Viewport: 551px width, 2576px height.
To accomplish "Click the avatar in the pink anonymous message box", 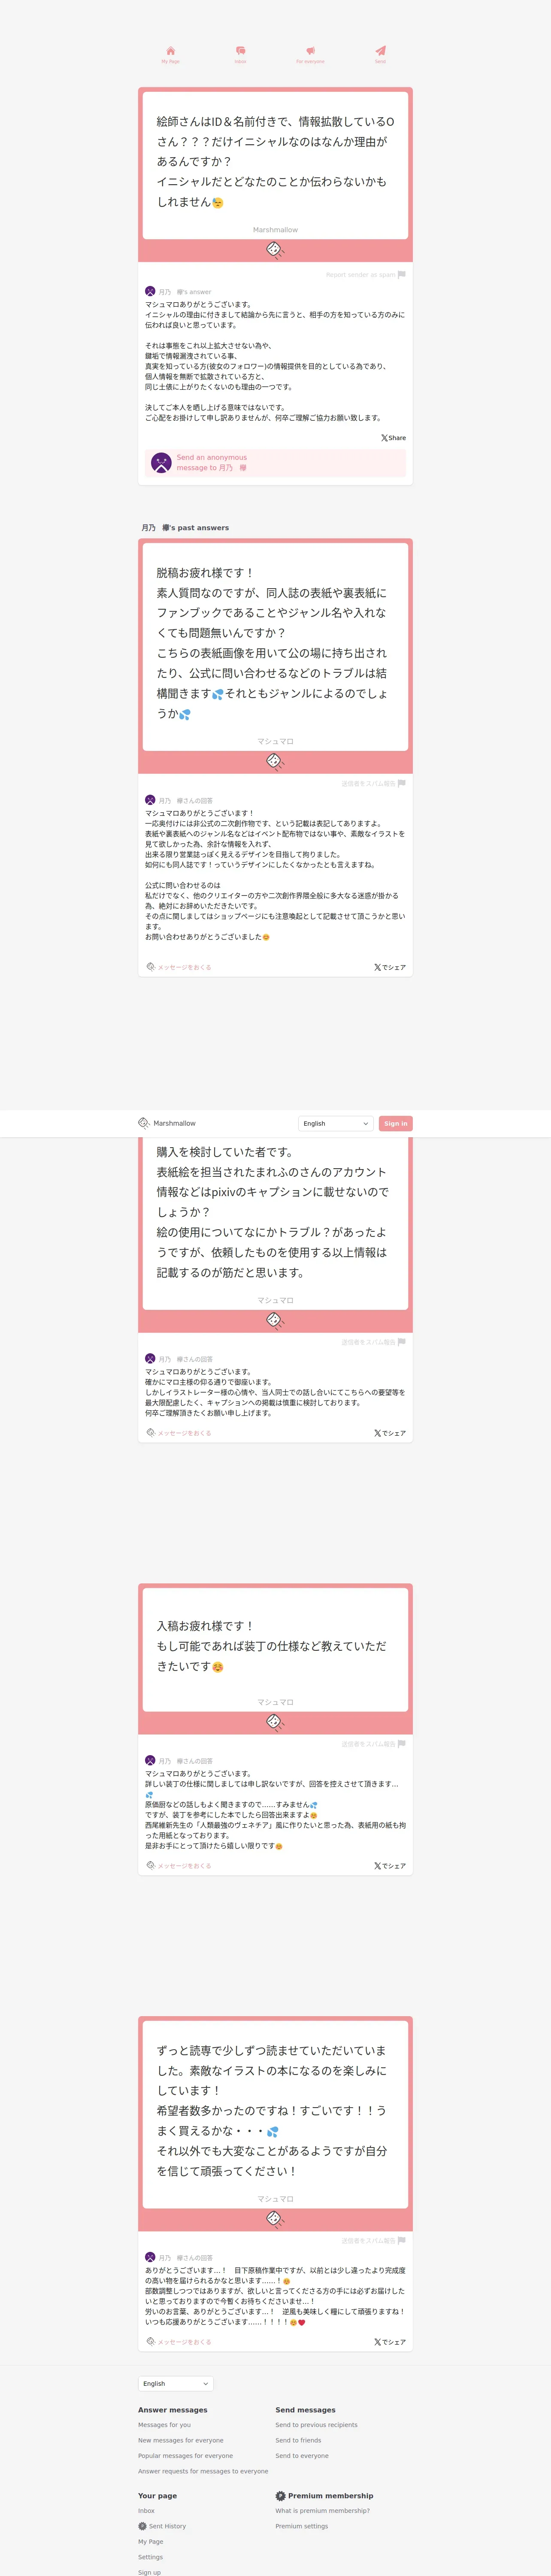I will tap(161, 463).
